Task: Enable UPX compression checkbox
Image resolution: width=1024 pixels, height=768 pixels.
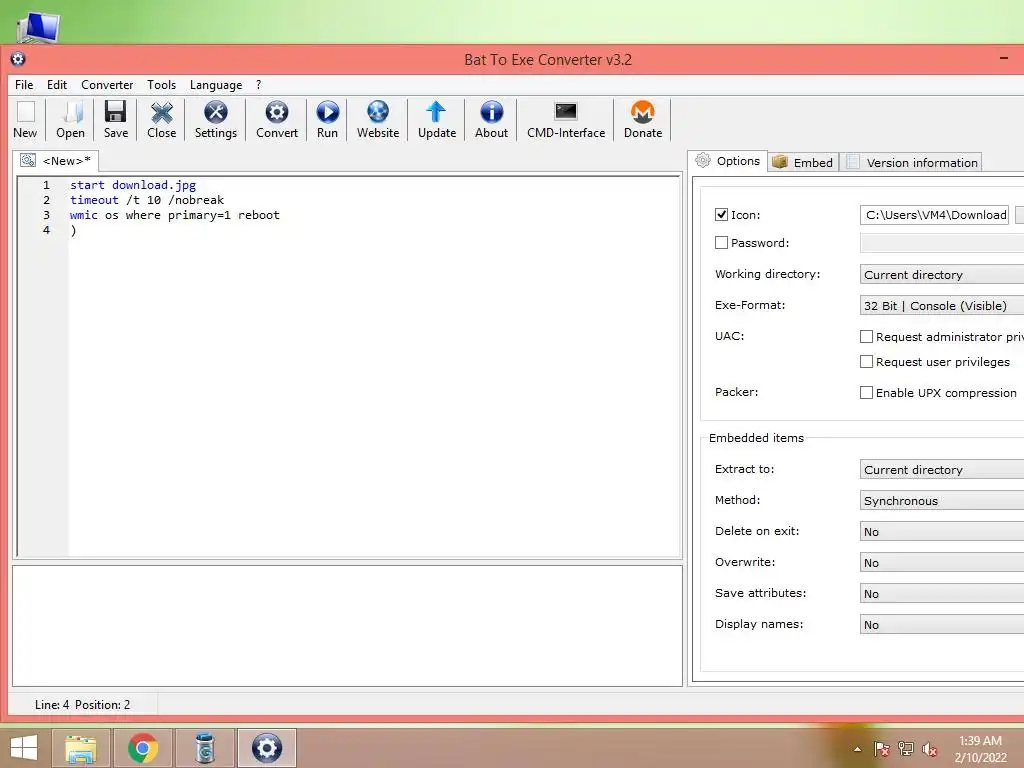Action: tap(866, 392)
